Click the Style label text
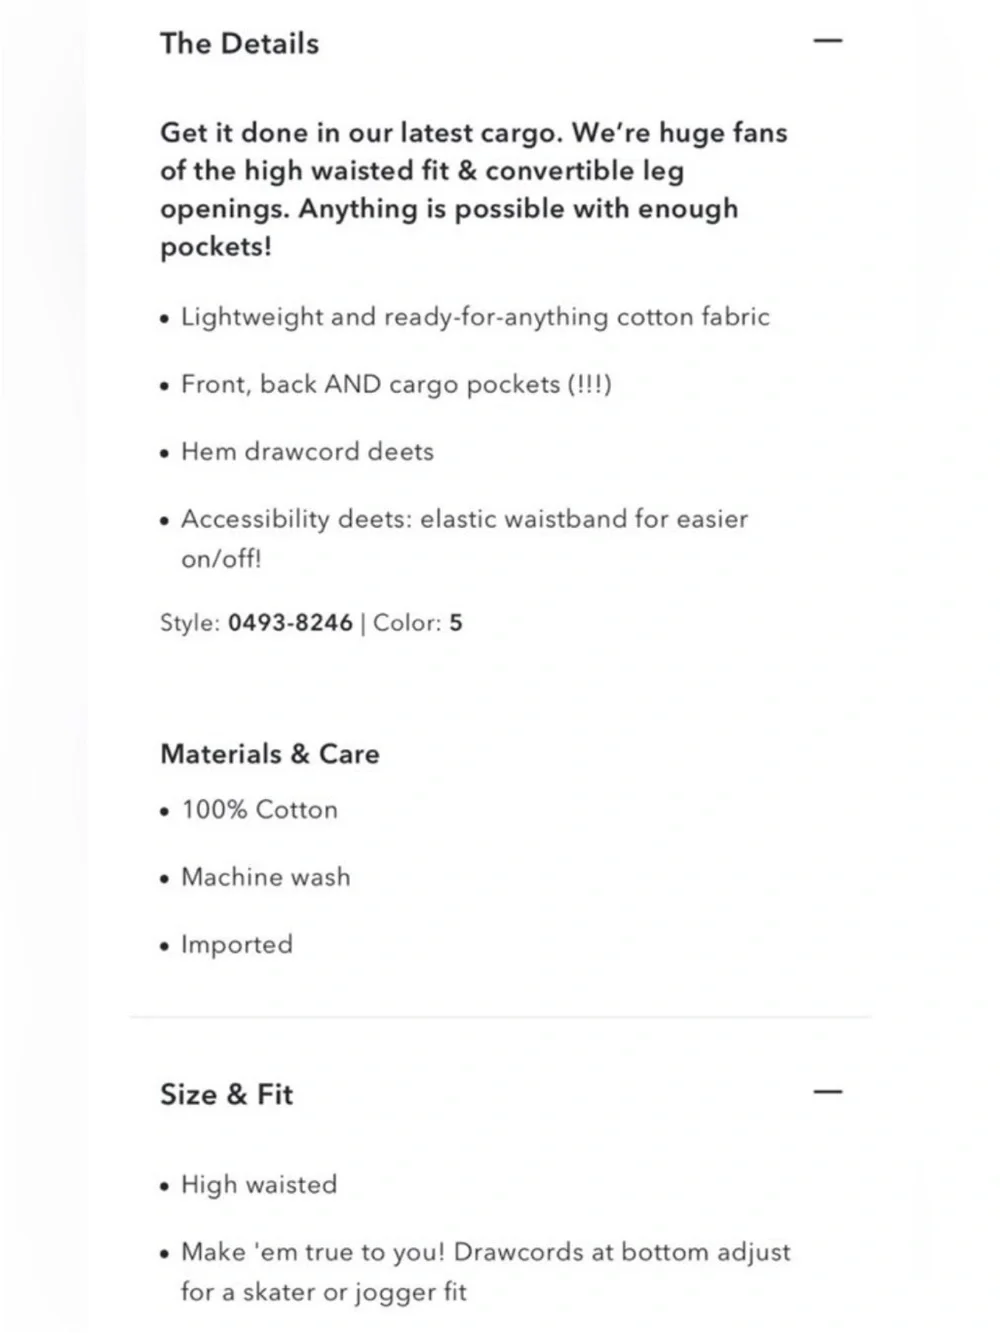The width and height of the screenshot is (1000, 1333). pyautogui.click(x=190, y=622)
